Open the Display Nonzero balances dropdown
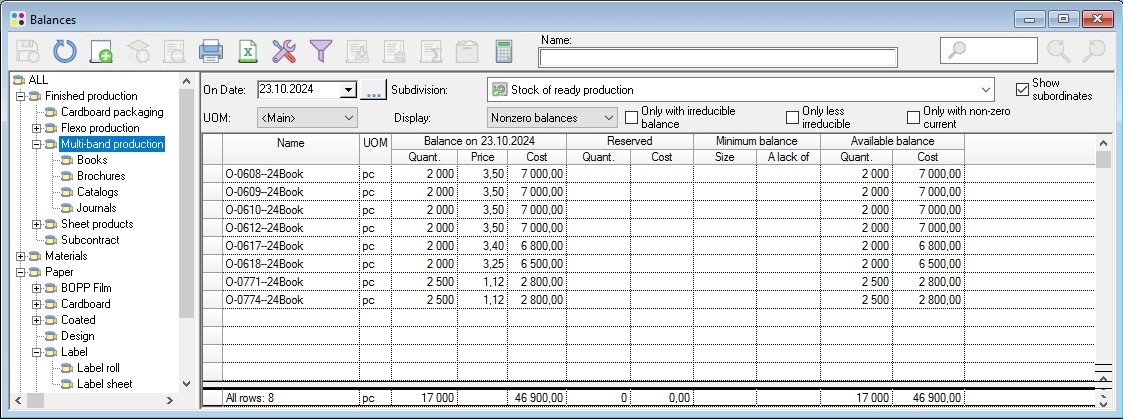The image size is (1123, 419). 553,118
